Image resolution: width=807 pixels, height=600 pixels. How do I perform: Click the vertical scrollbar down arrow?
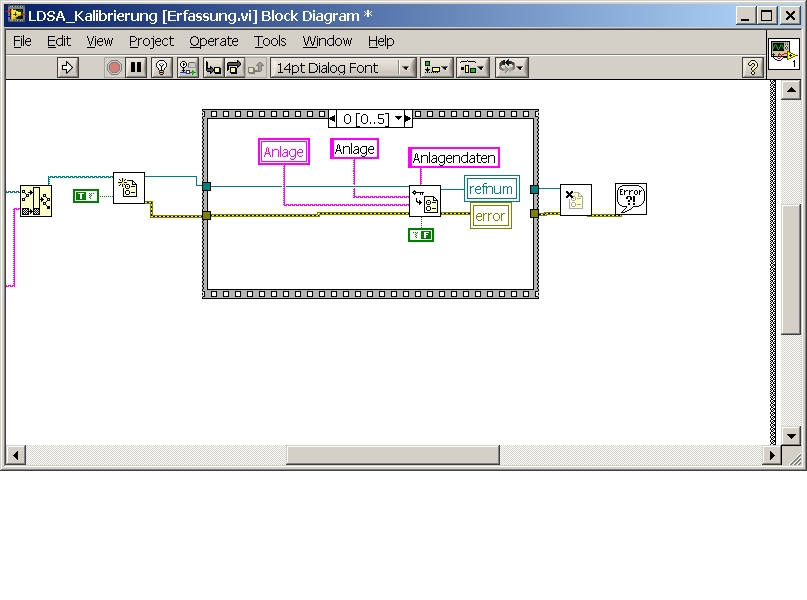[x=791, y=435]
